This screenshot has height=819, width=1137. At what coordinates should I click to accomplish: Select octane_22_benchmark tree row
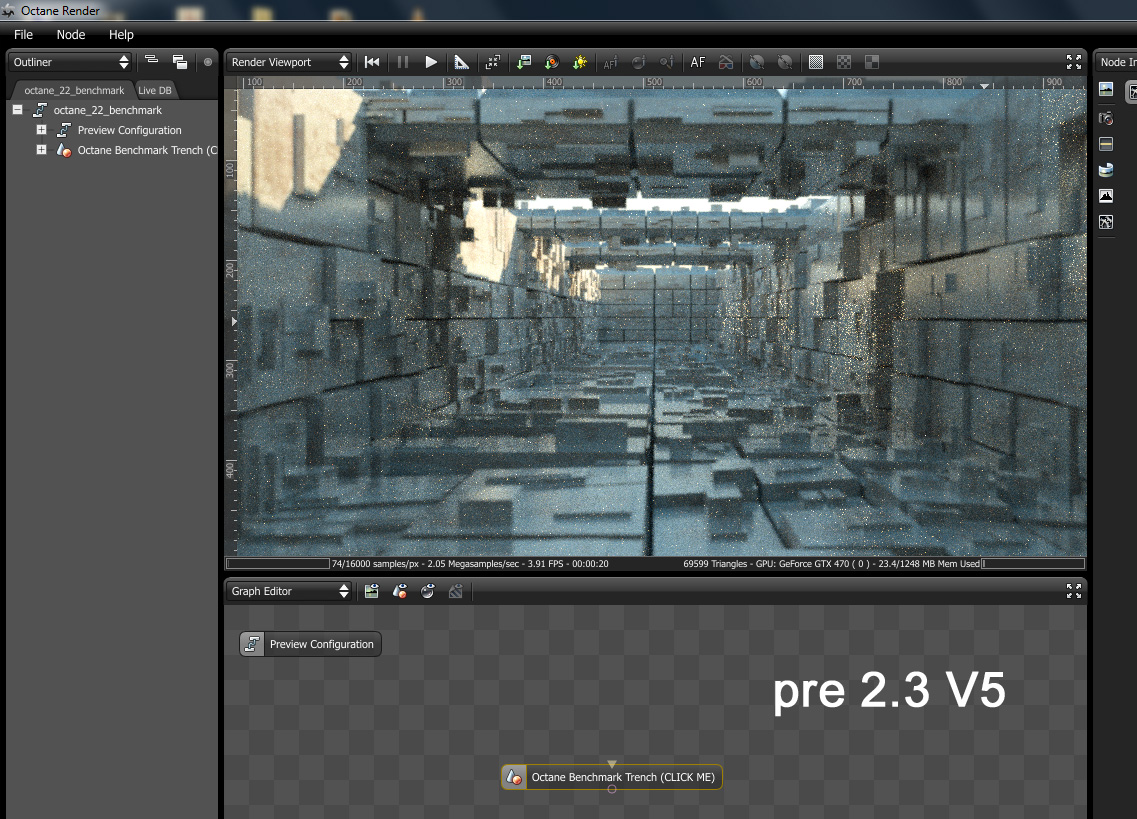coord(107,110)
